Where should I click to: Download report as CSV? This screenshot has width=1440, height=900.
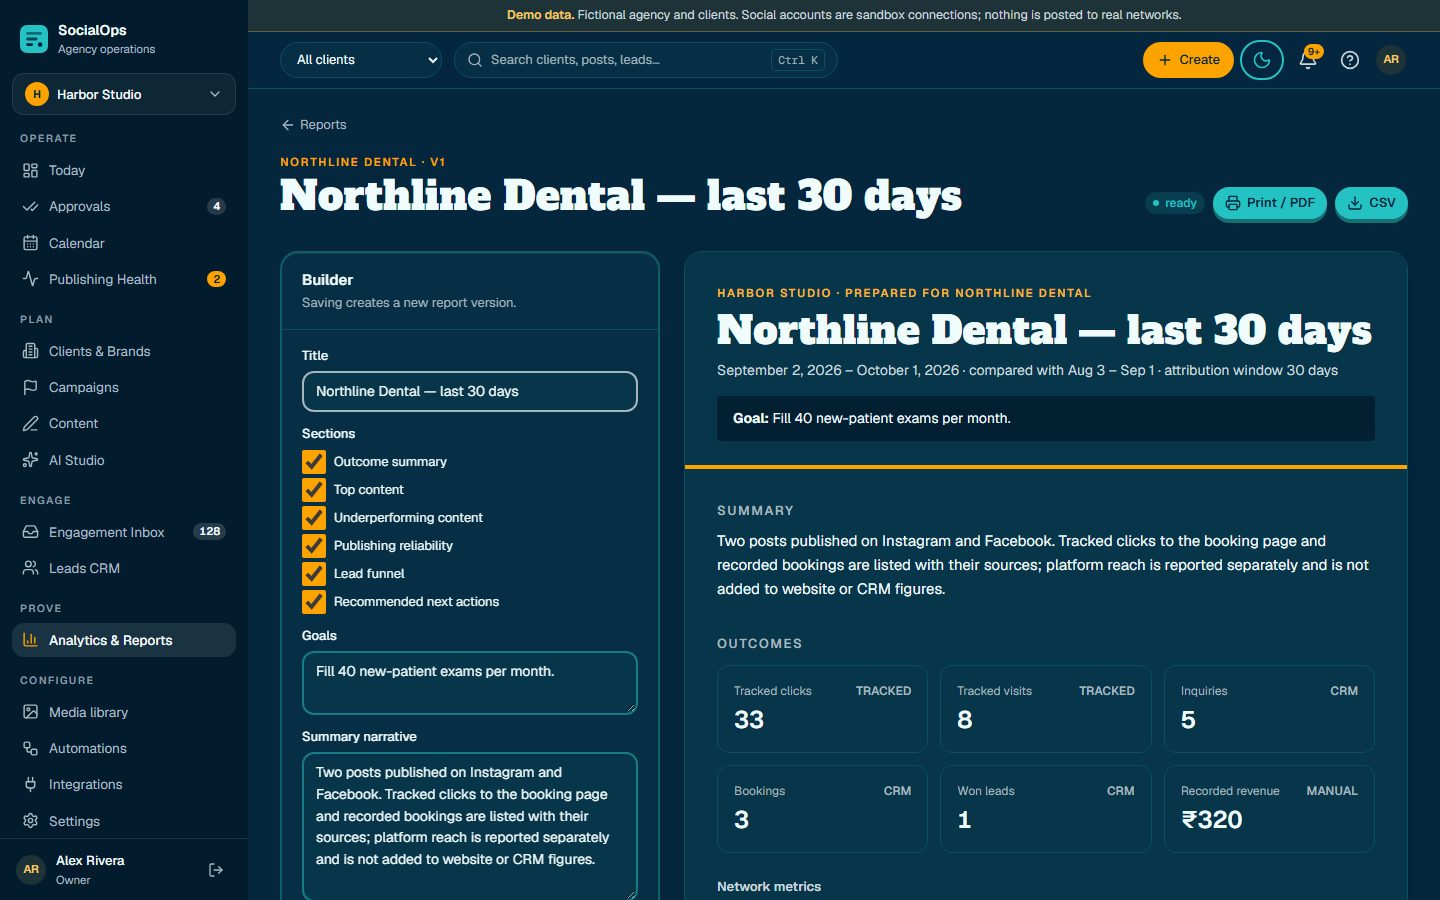[1371, 203]
